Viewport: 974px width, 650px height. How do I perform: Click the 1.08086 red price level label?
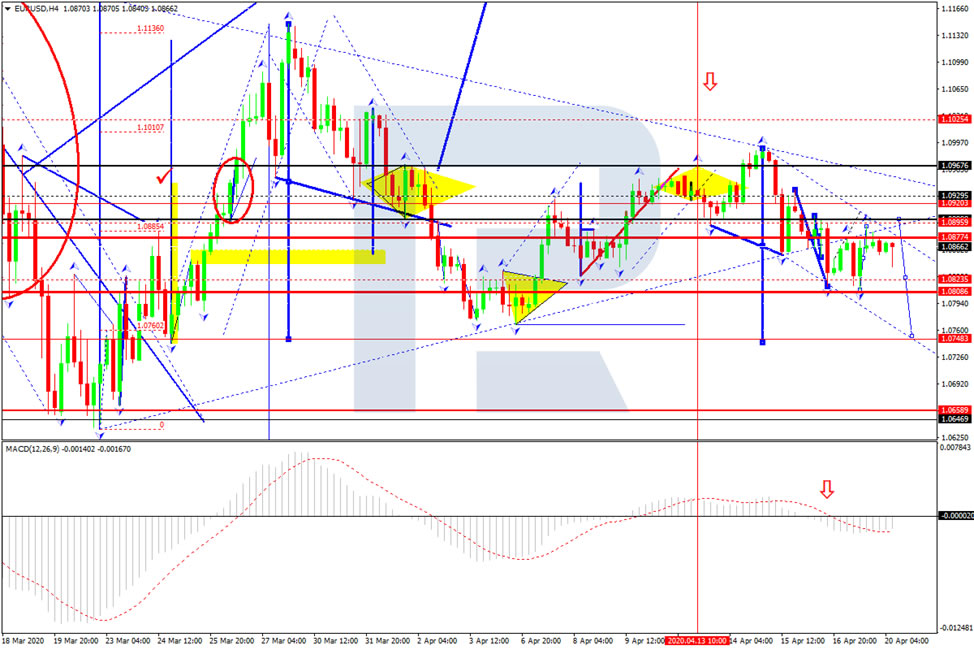955,291
